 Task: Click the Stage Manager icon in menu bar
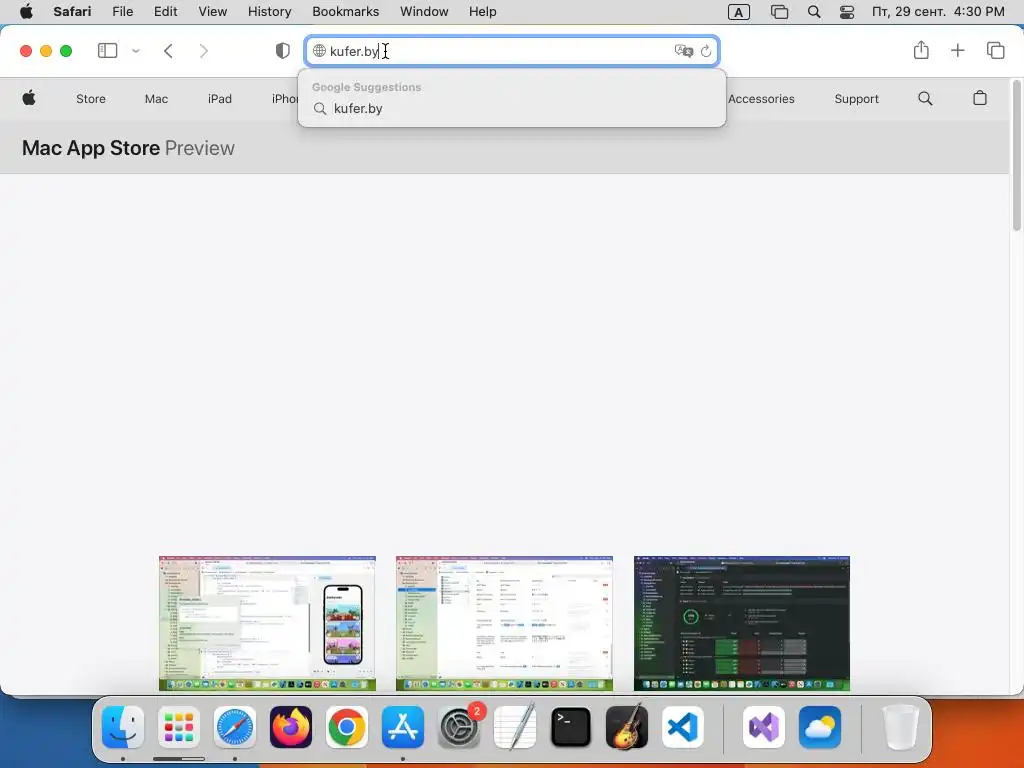(779, 12)
